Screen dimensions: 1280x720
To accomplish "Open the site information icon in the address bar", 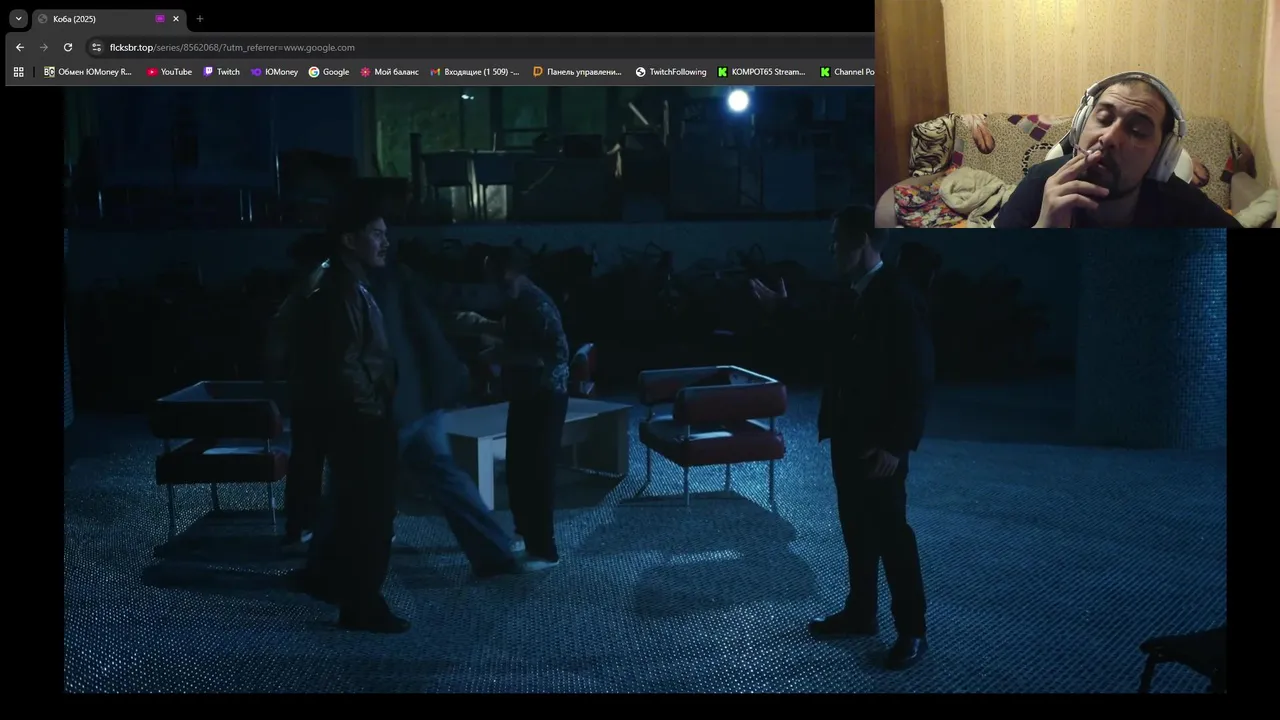I will pos(96,47).
